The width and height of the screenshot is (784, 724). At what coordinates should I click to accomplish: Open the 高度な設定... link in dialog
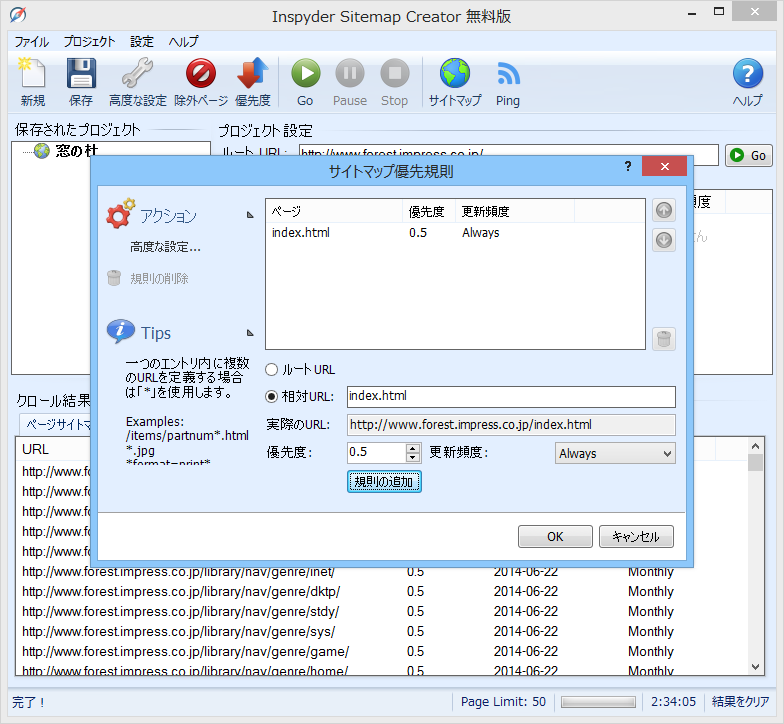pos(165,247)
